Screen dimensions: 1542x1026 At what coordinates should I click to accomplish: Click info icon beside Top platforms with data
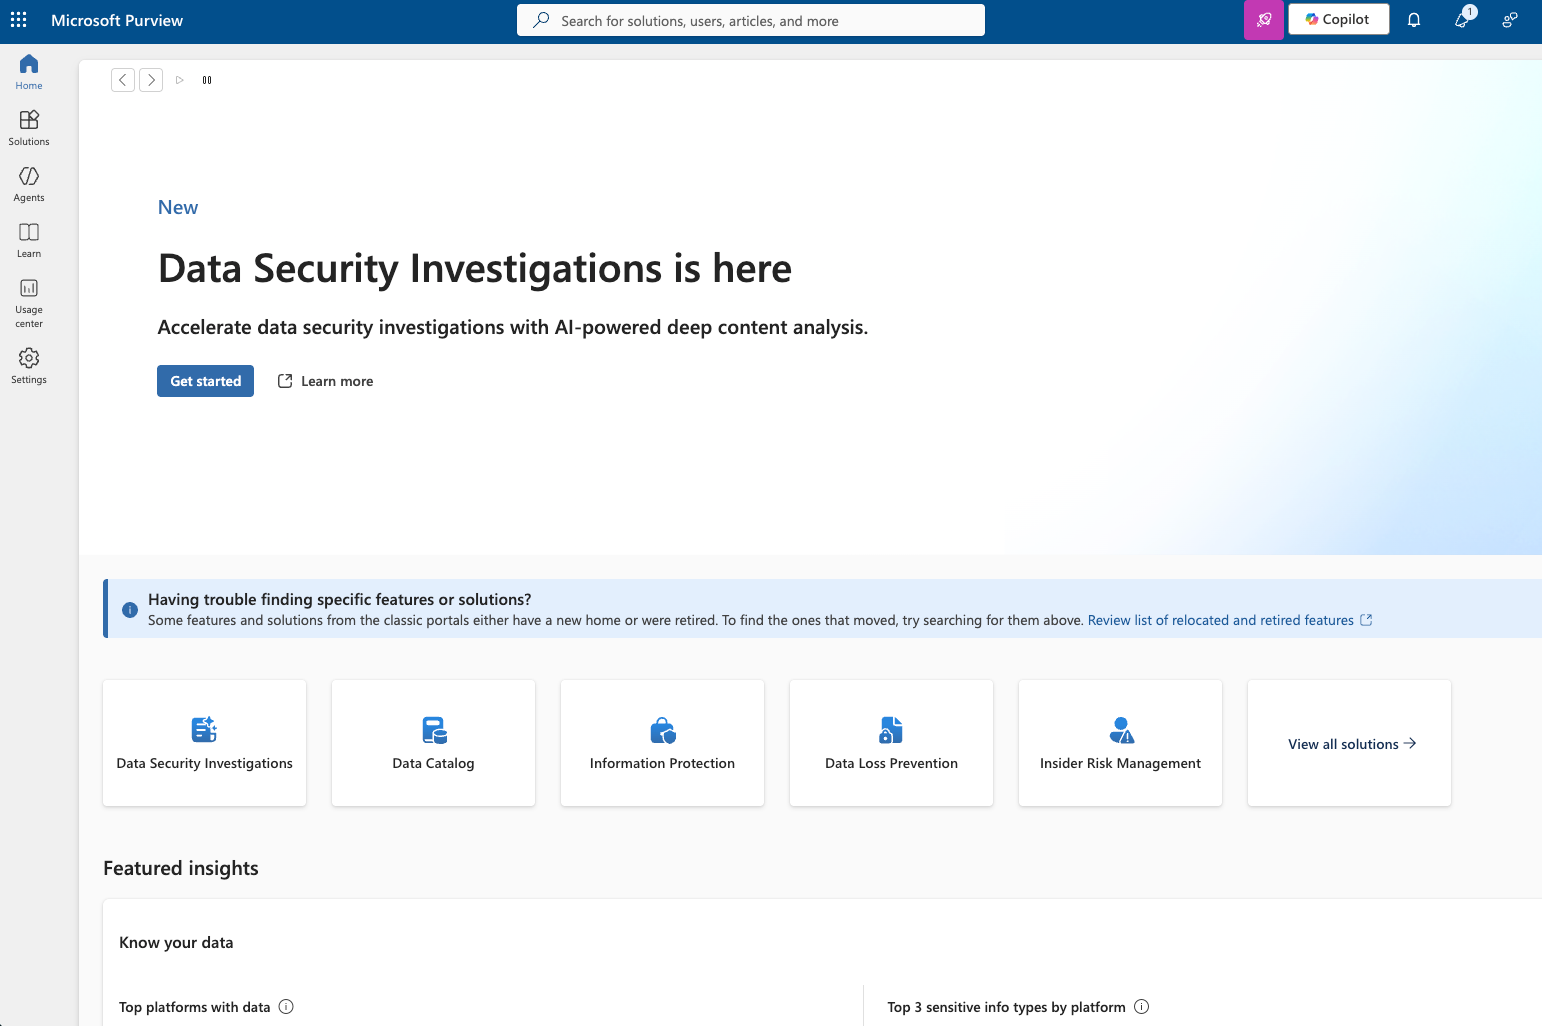pos(286,1007)
